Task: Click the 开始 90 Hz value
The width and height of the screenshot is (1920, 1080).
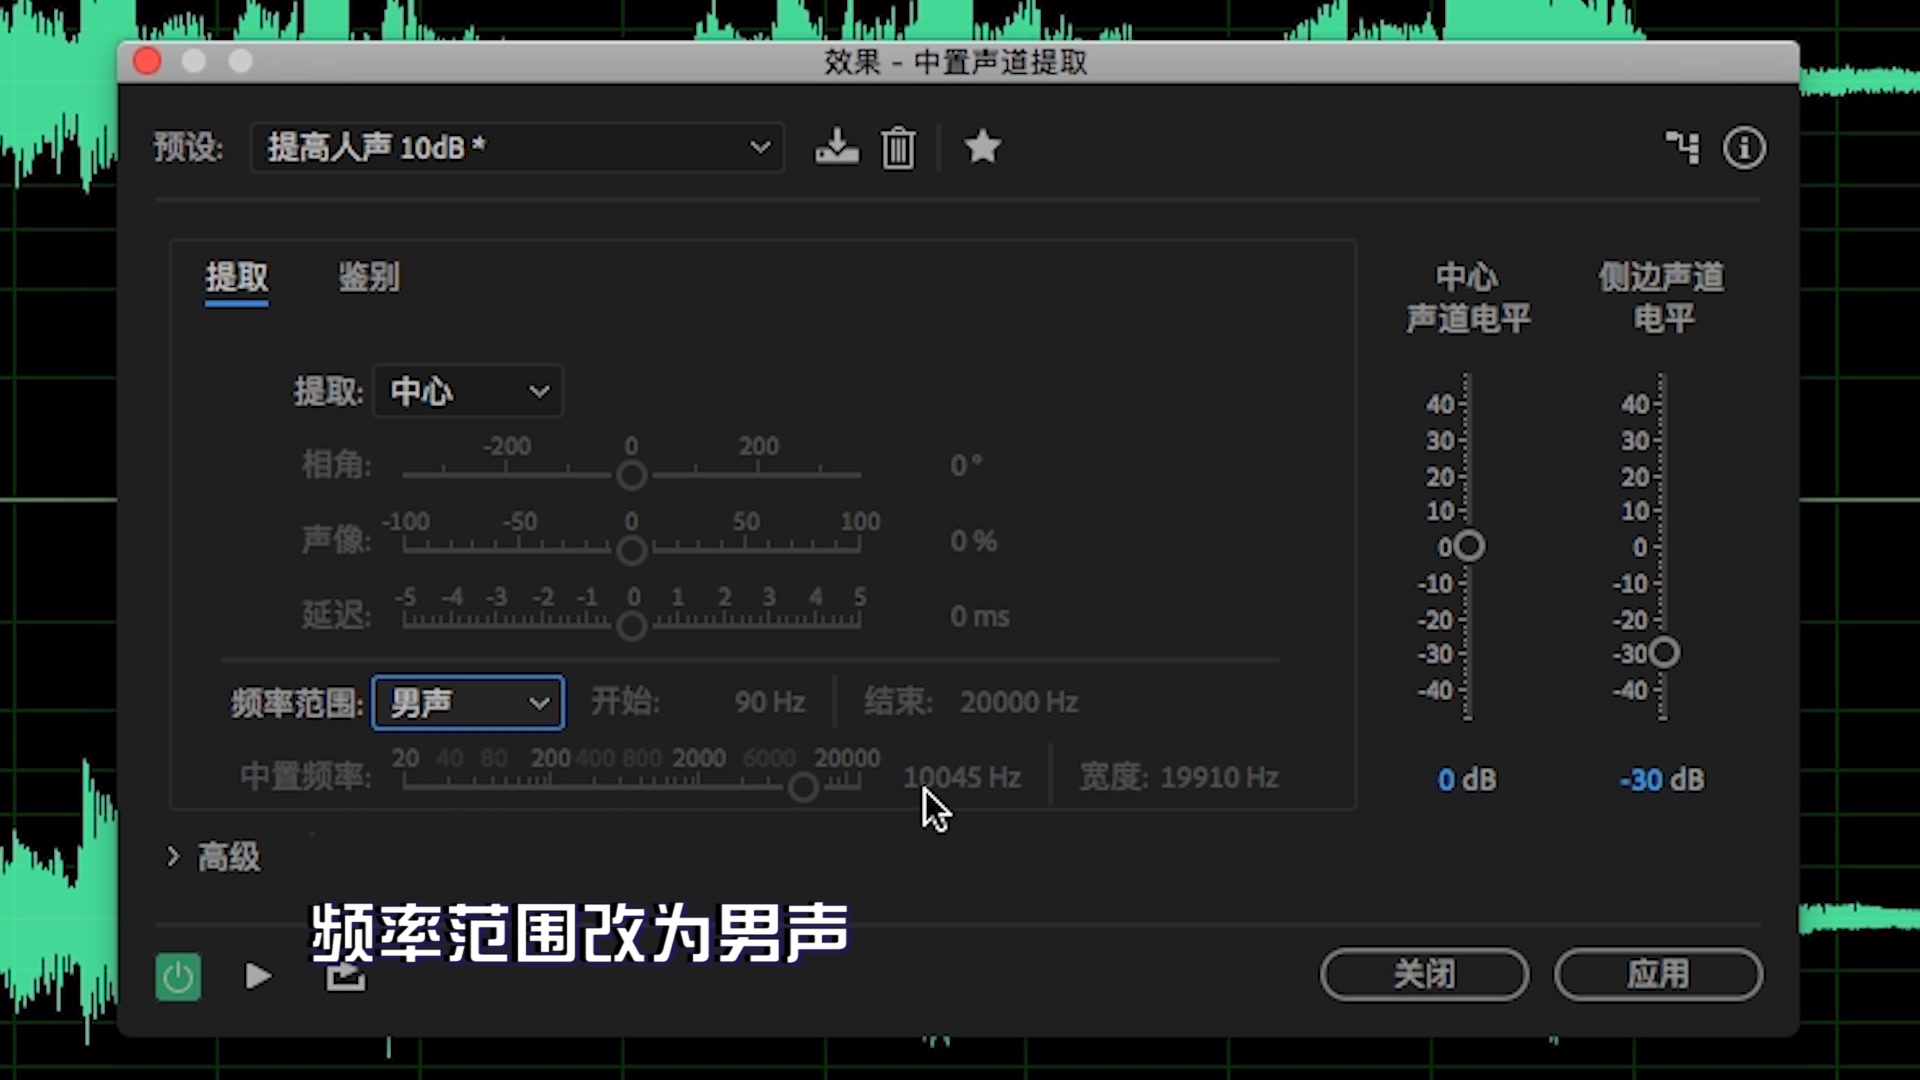Action: (769, 702)
